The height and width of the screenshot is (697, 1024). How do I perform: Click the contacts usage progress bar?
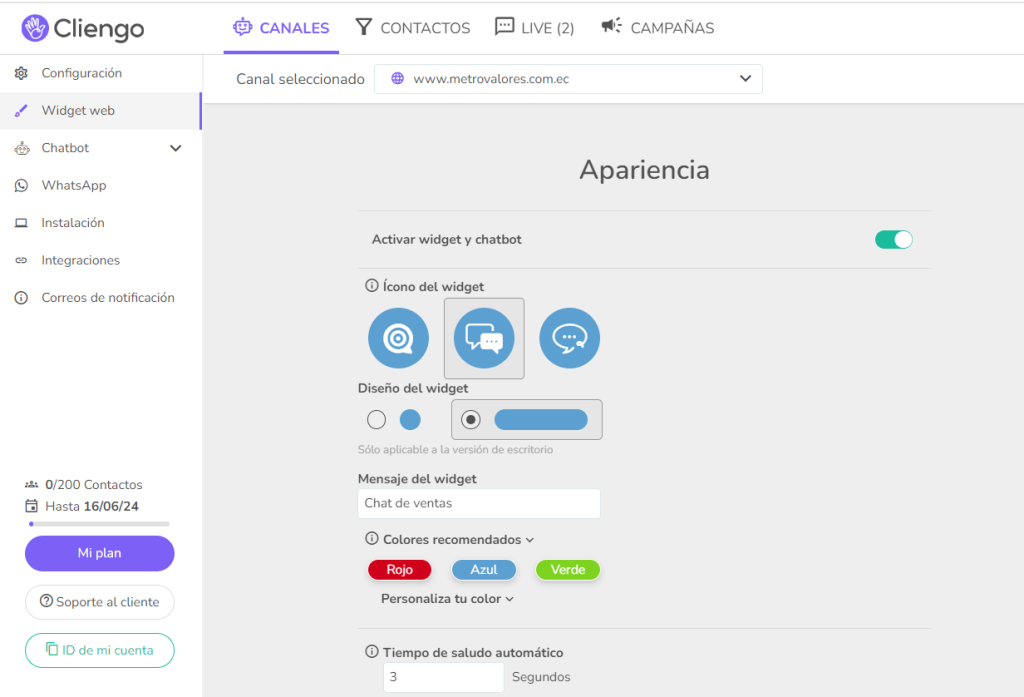99,524
